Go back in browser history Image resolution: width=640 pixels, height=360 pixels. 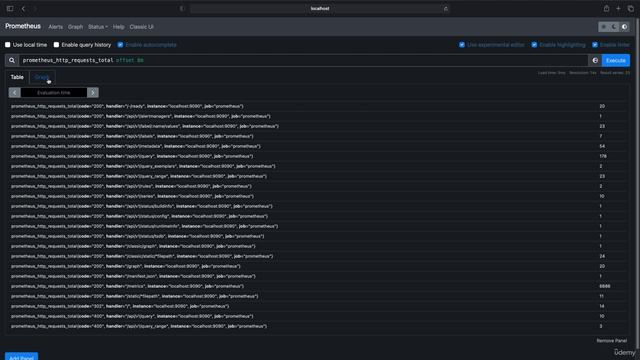tap(23, 9)
